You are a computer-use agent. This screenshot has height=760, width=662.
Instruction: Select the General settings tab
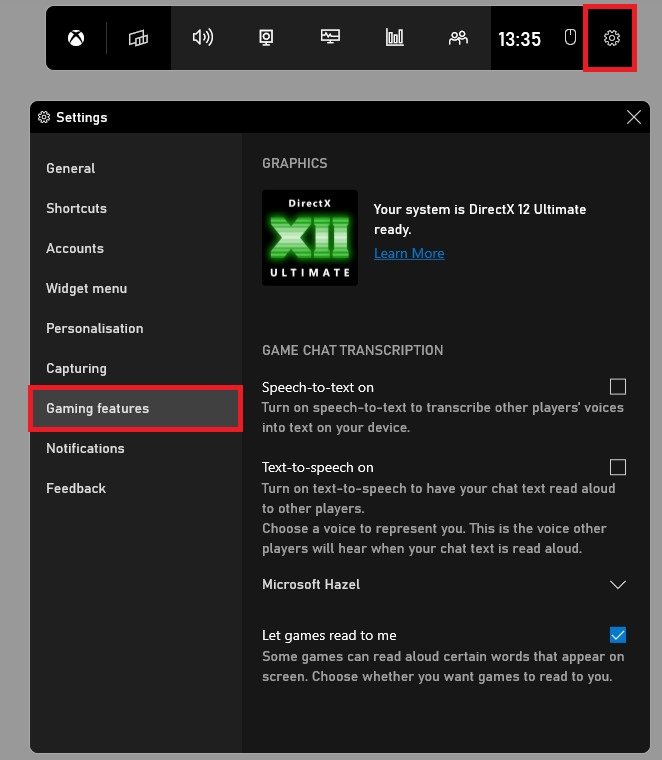tap(71, 168)
